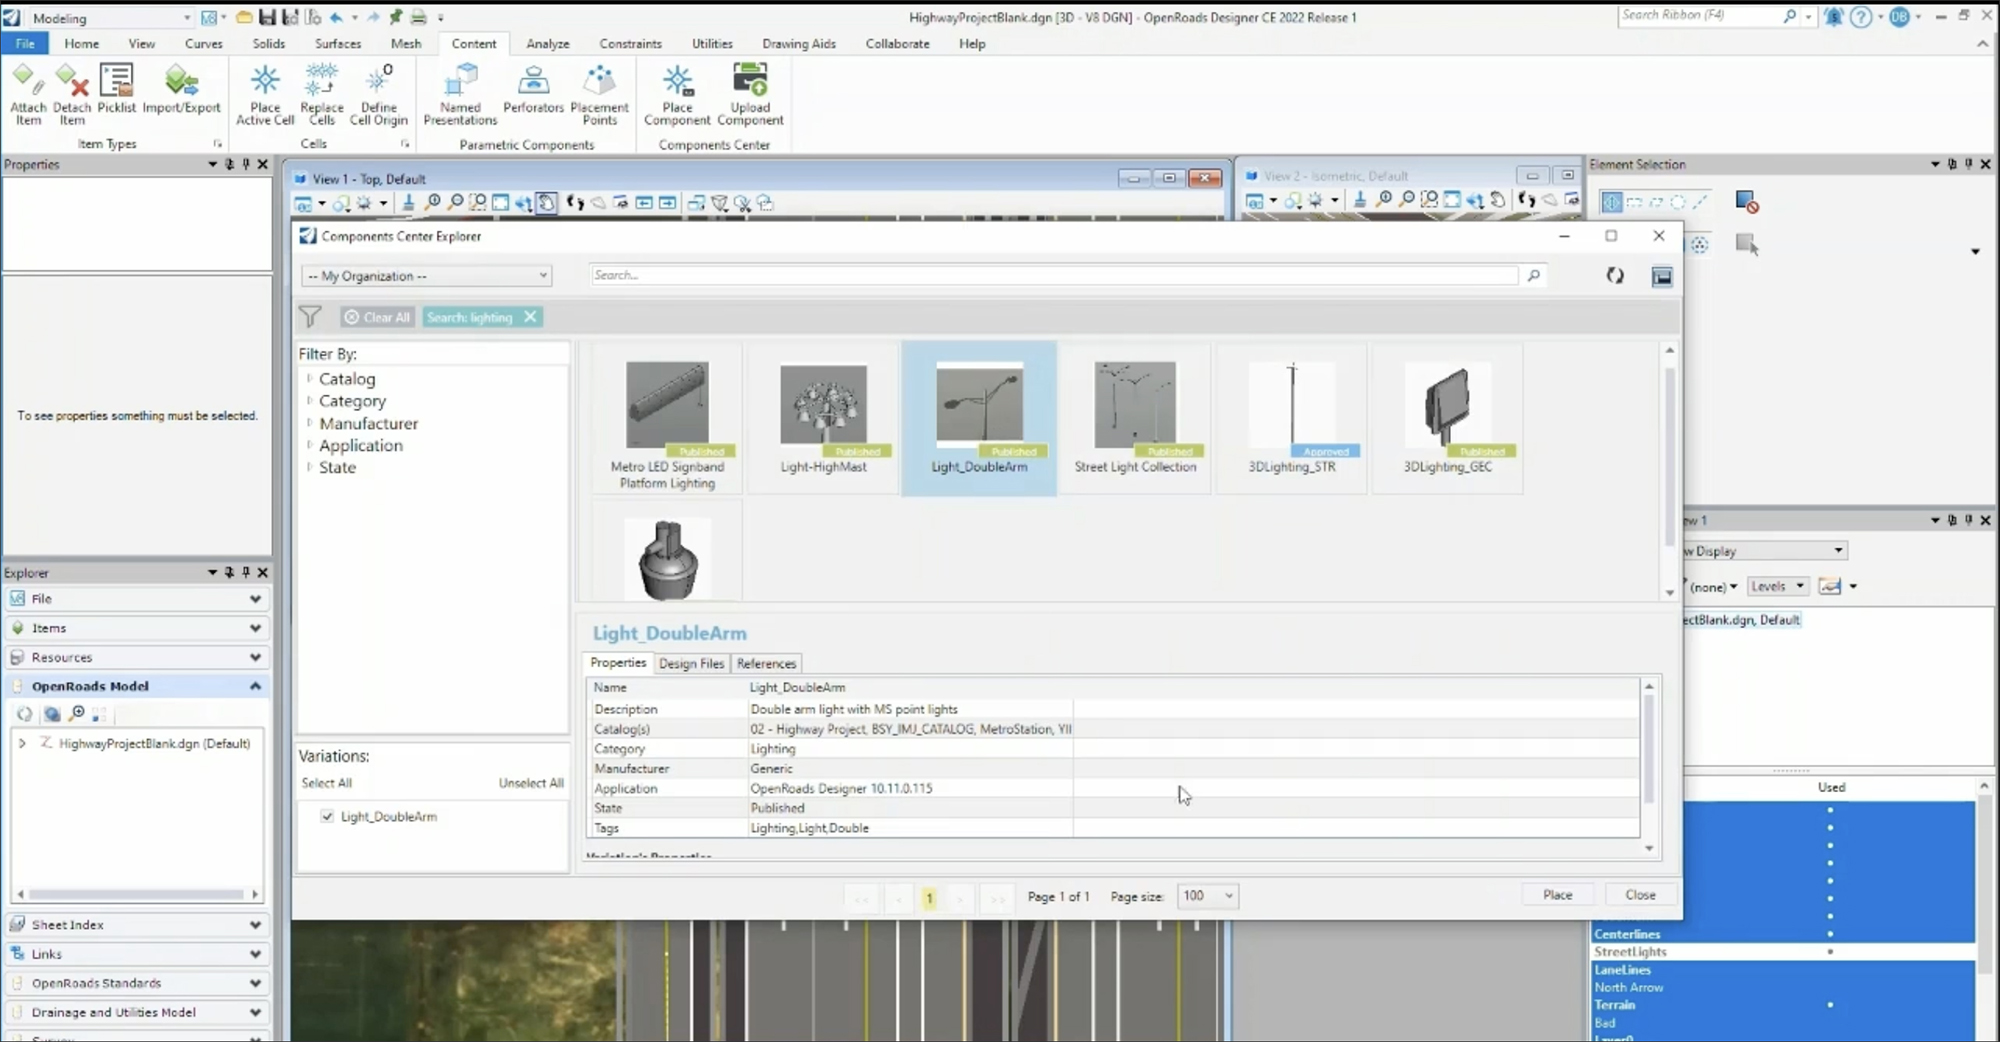This screenshot has width=2000, height=1042.
Task: Click the filter funnel icon in Components Center
Action: (310, 317)
